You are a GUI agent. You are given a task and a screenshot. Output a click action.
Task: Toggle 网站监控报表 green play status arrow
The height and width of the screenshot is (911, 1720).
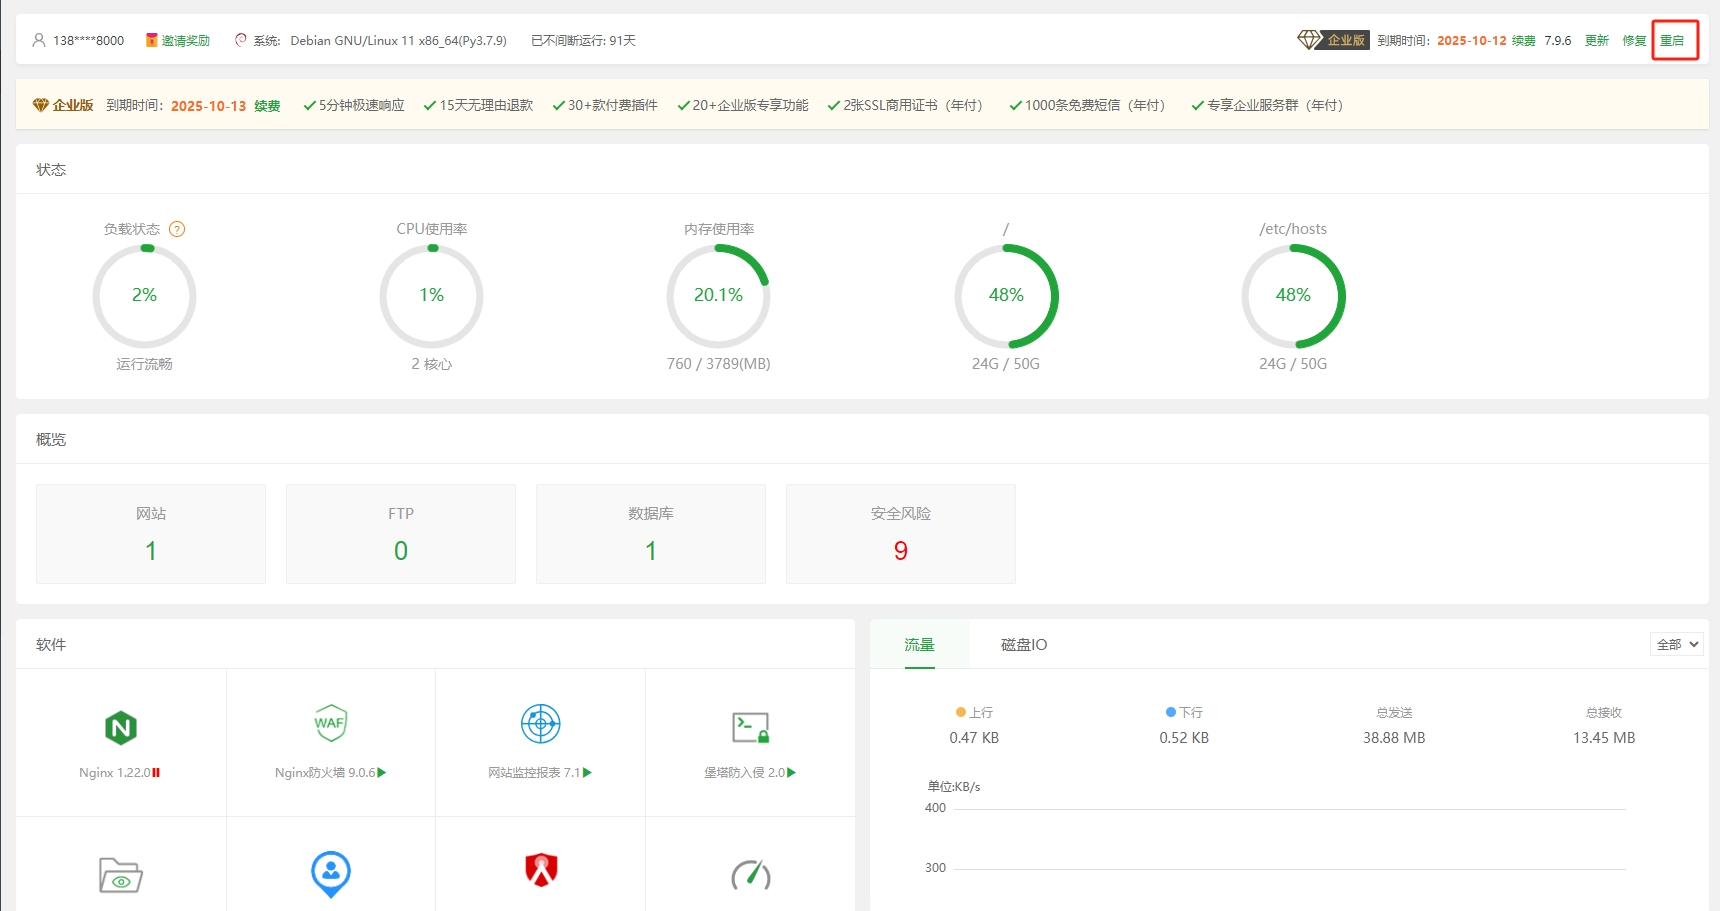[588, 773]
